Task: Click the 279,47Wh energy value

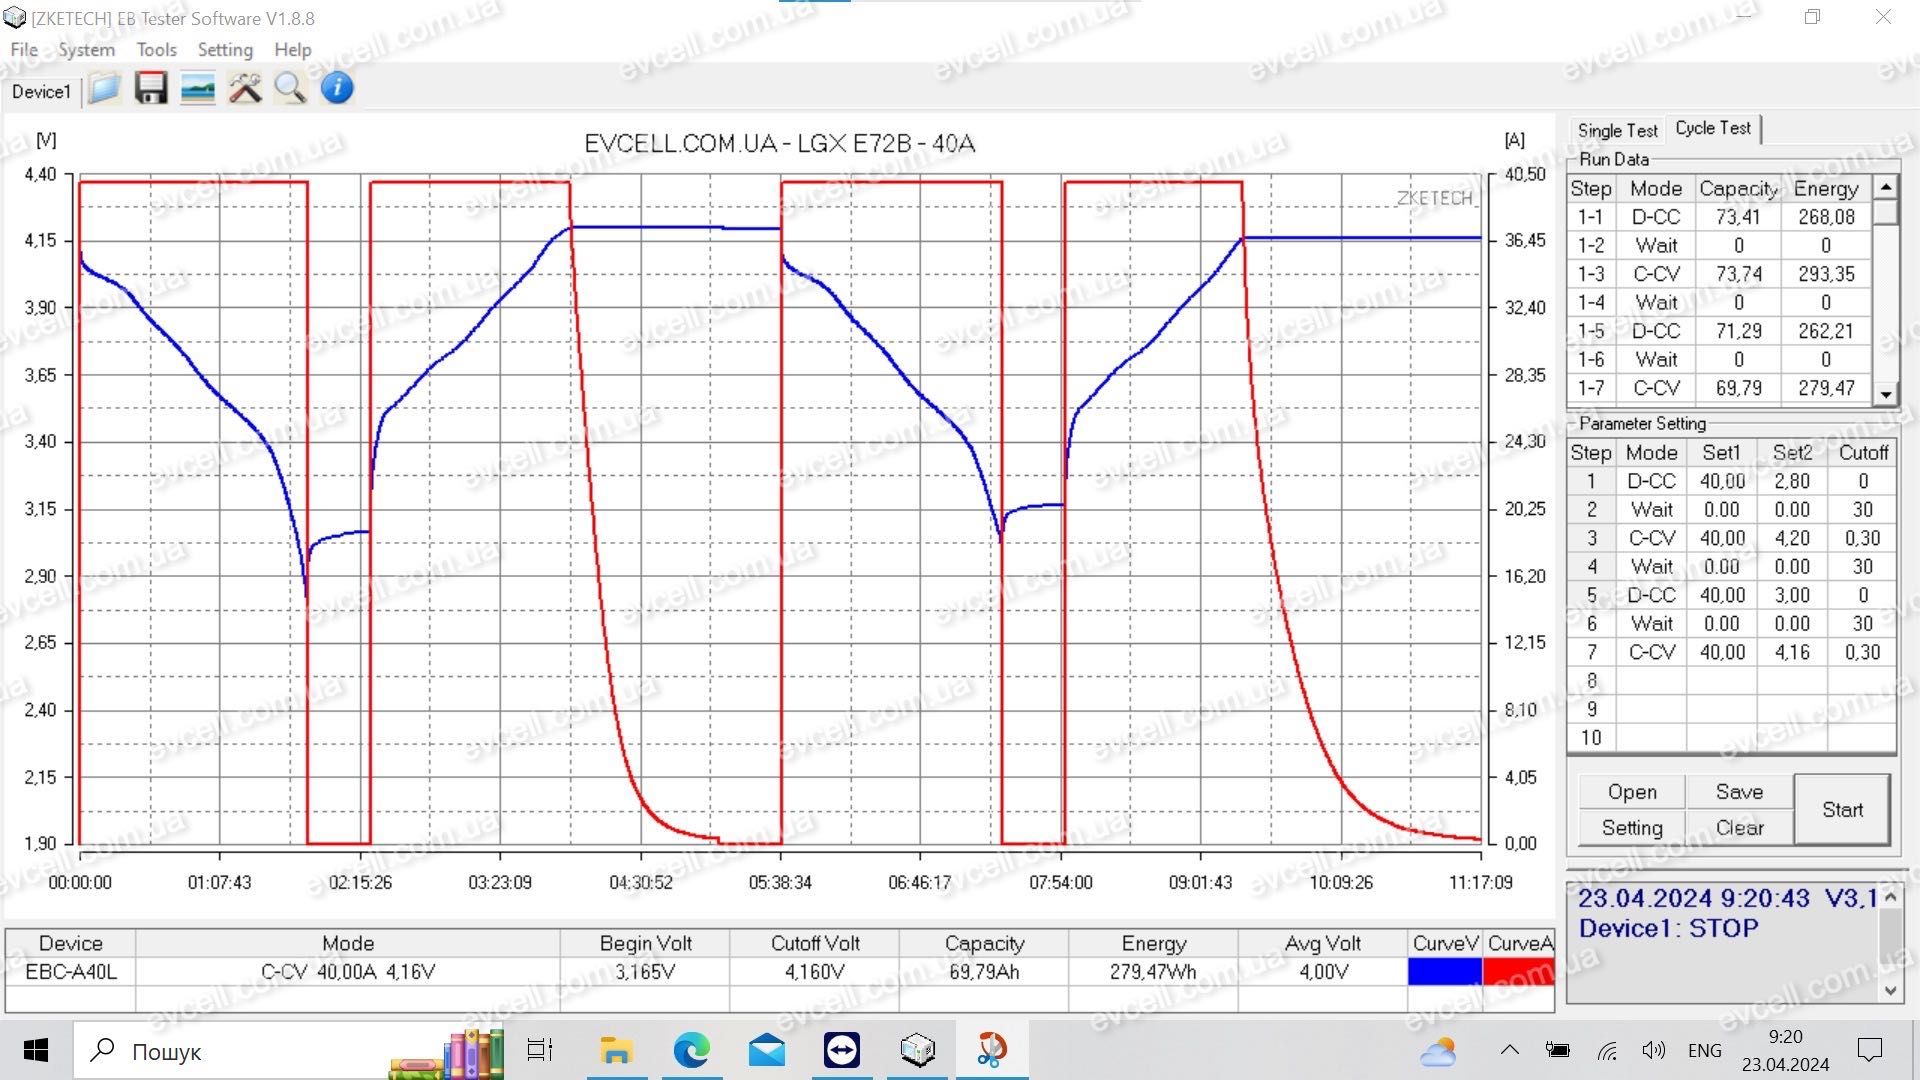Action: (x=1153, y=971)
